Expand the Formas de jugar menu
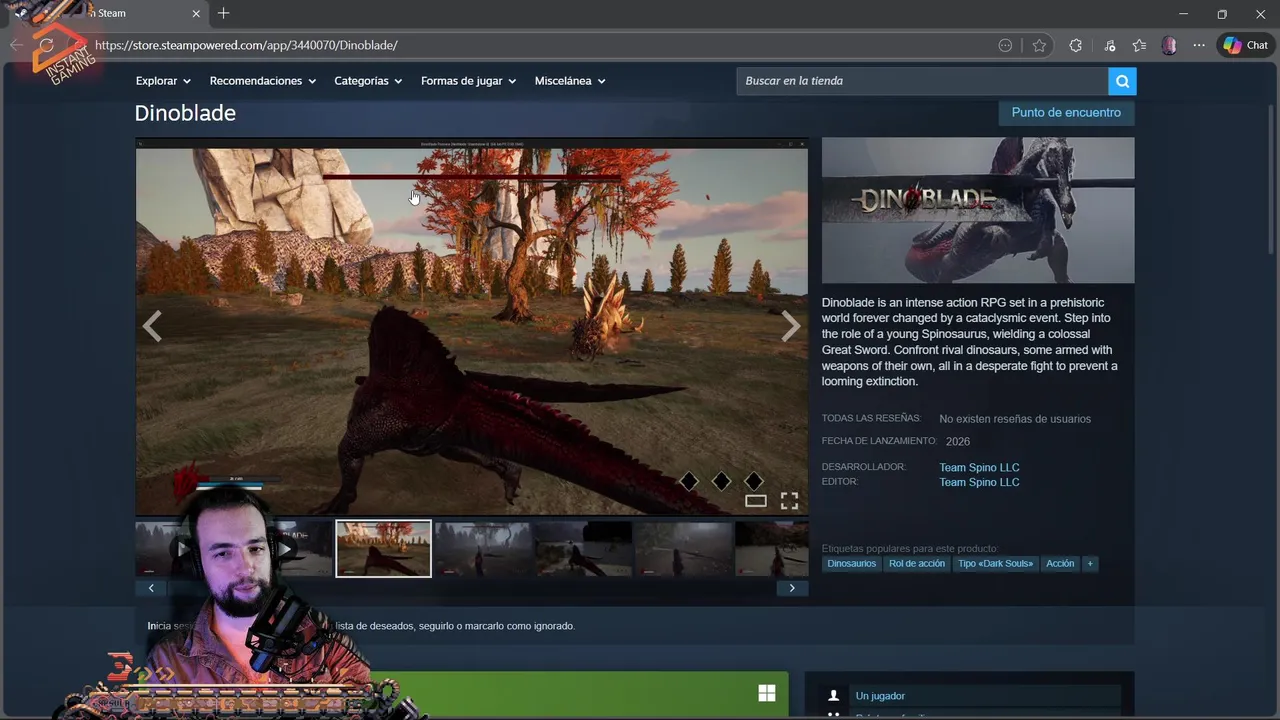Screen dimensions: 1280x720 [468, 81]
